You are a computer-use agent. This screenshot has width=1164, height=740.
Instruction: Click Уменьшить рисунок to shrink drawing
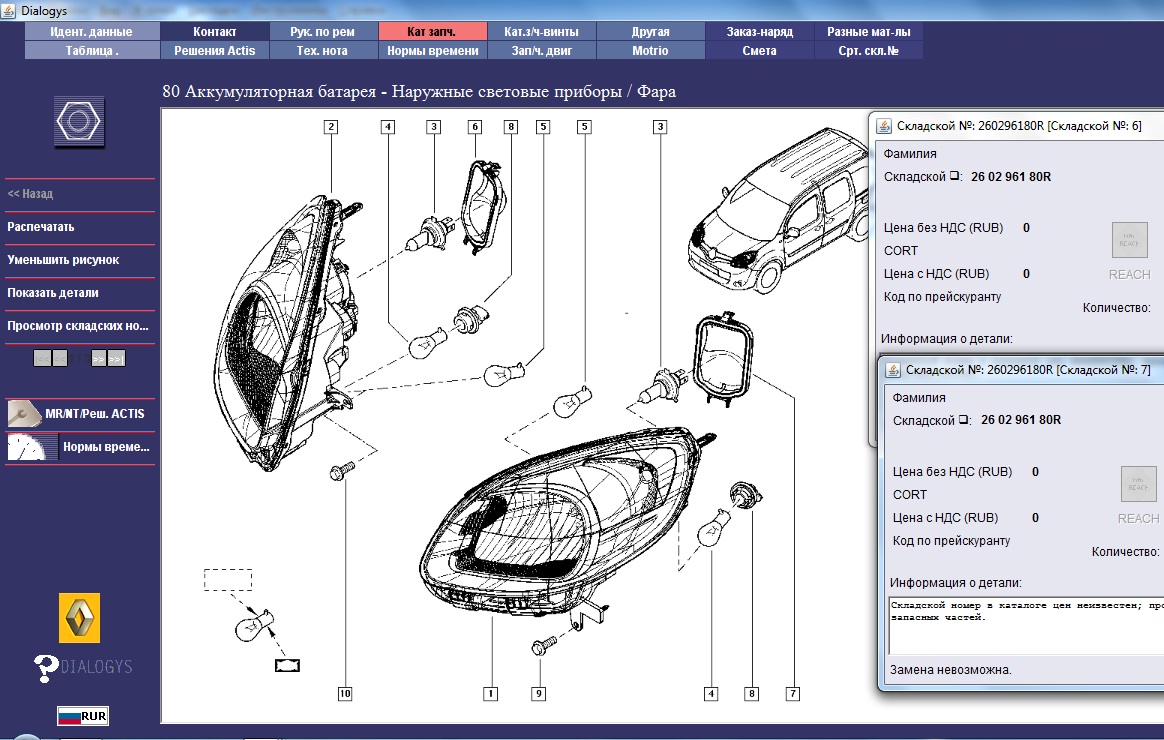pyautogui.click(x=80, y=260)
